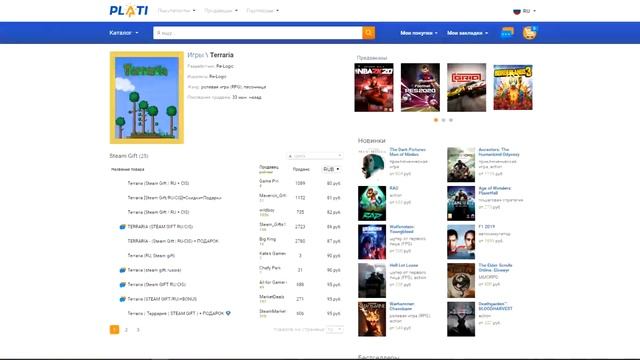Click the RAD game title
This screenshot has height=360, width=640.
(x=394, y=188)
